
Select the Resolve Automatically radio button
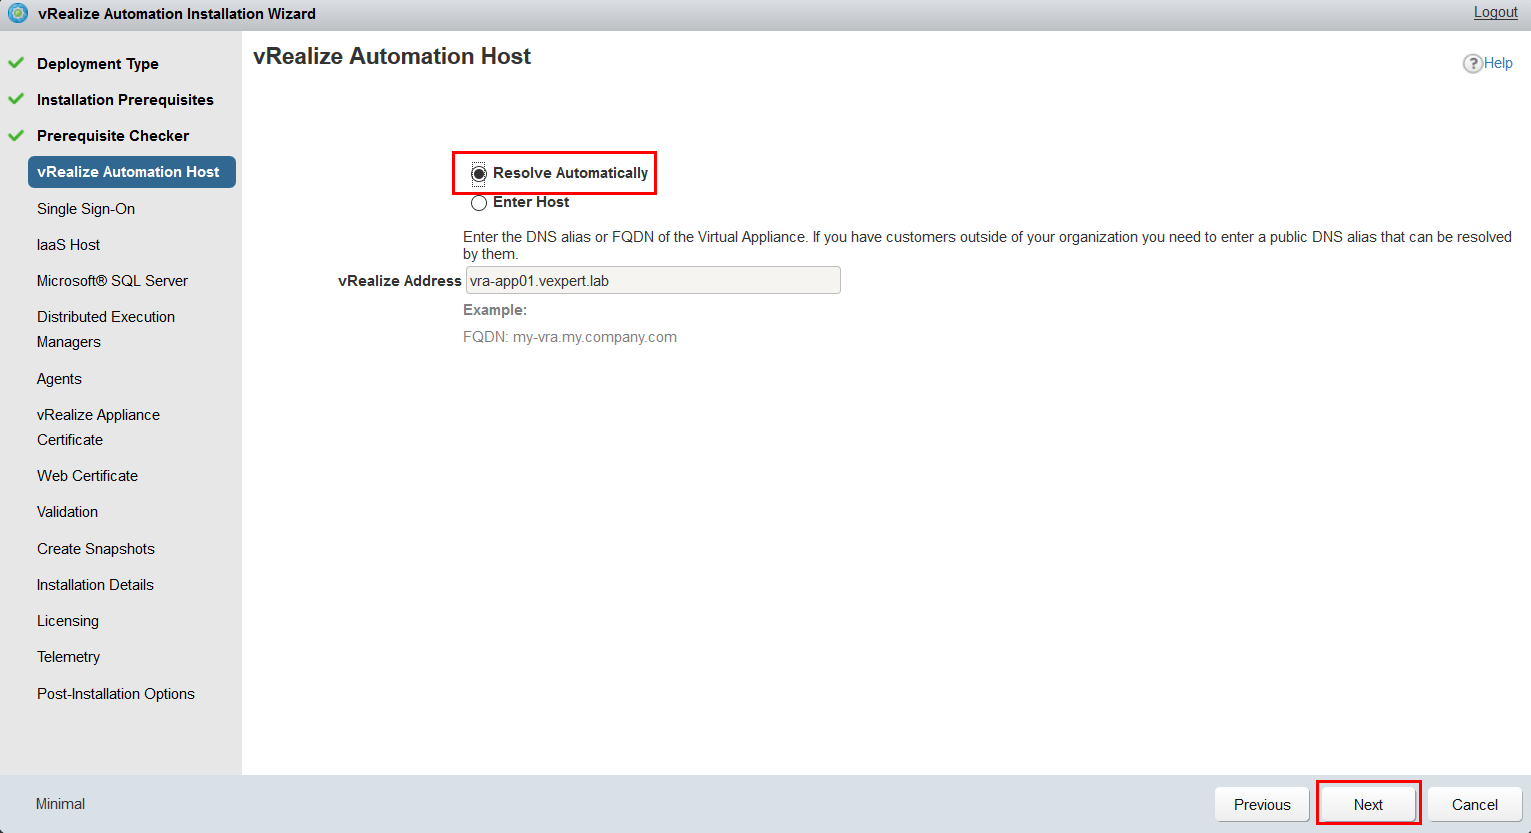click(x=479, y=174)
